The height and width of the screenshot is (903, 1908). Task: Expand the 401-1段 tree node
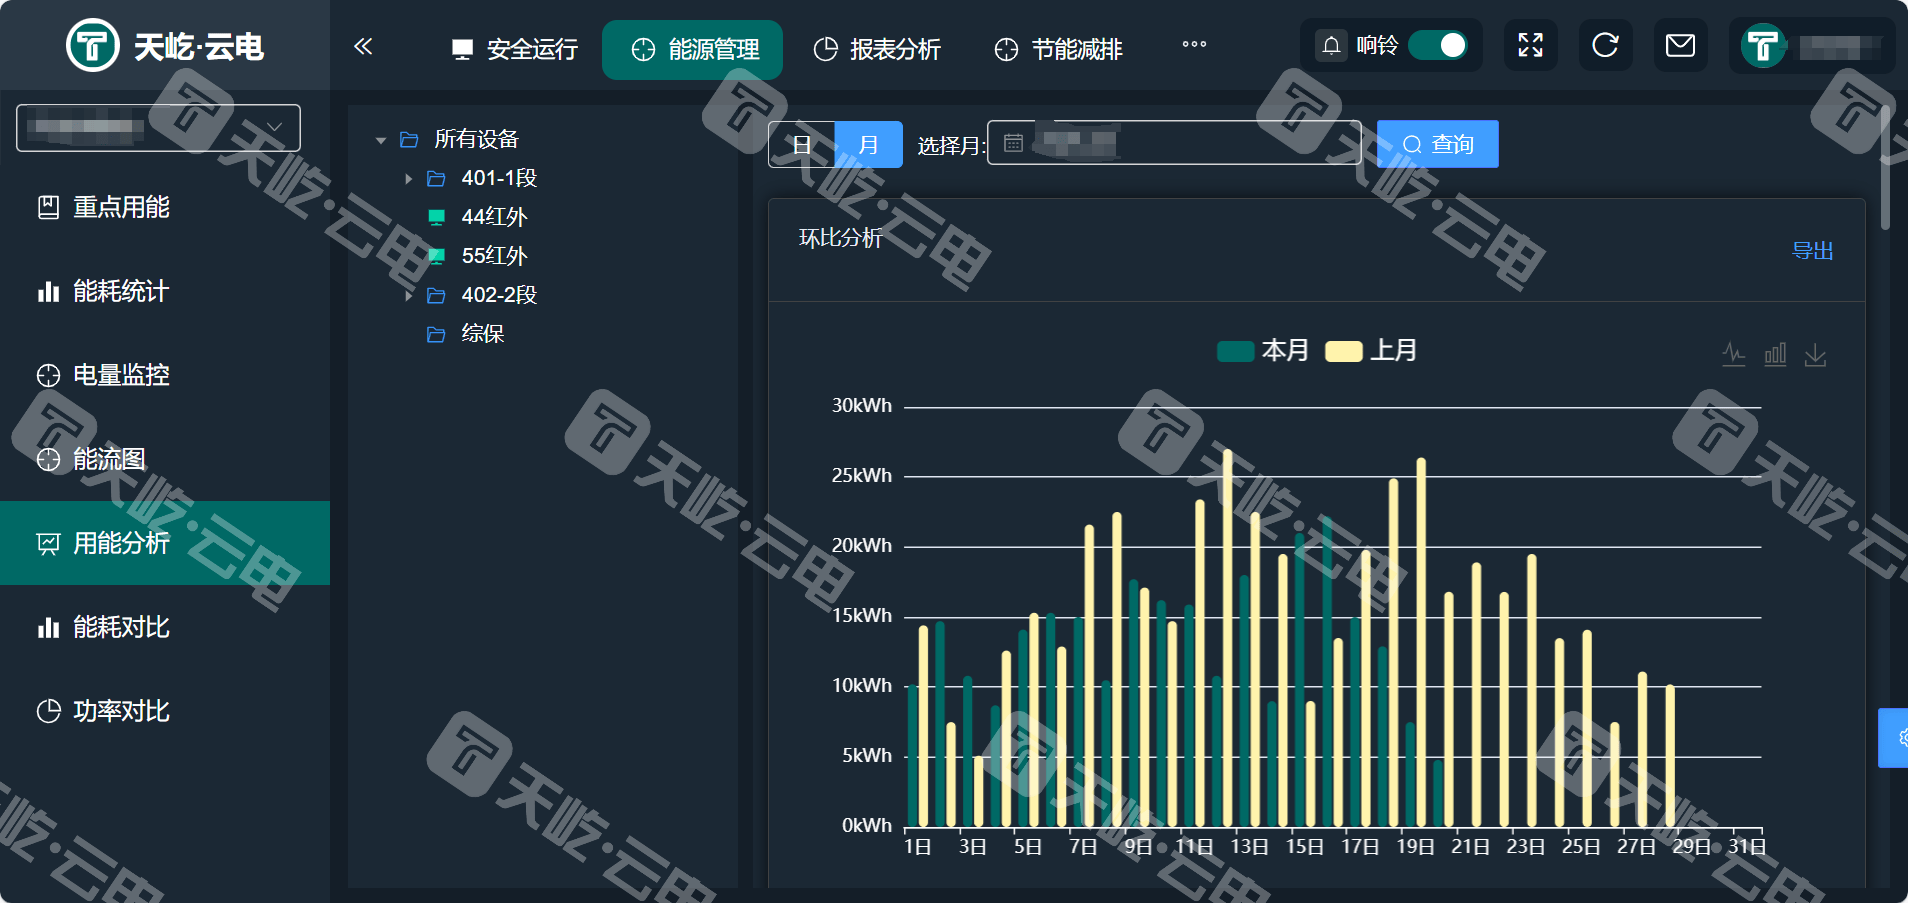[x=408, y=179]
